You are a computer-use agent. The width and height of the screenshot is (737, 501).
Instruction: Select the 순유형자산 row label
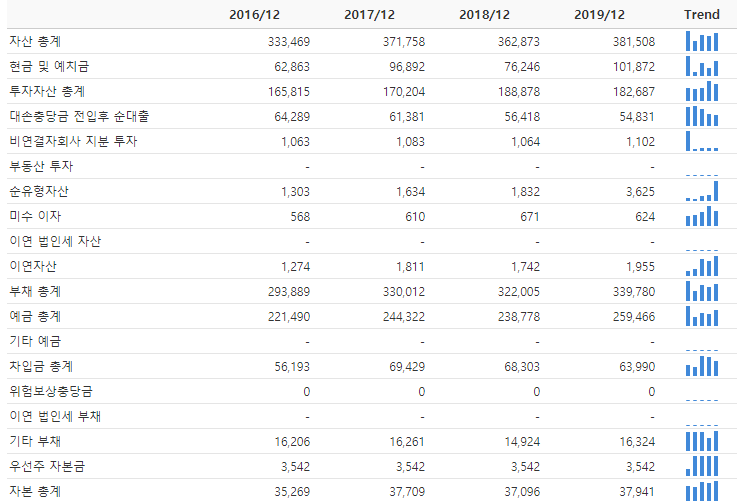pos(39,191)
